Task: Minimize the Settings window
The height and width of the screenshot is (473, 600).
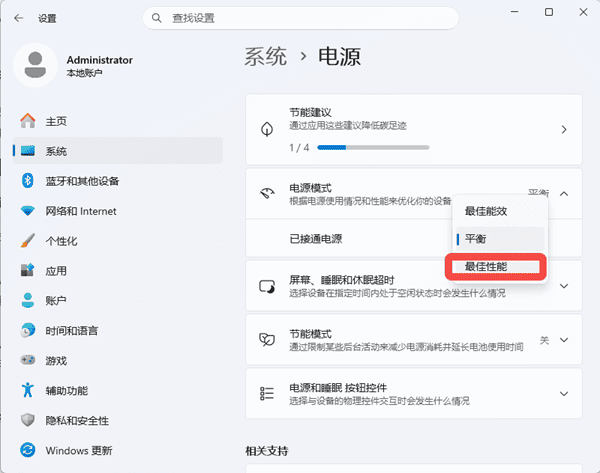Action: 515,12
